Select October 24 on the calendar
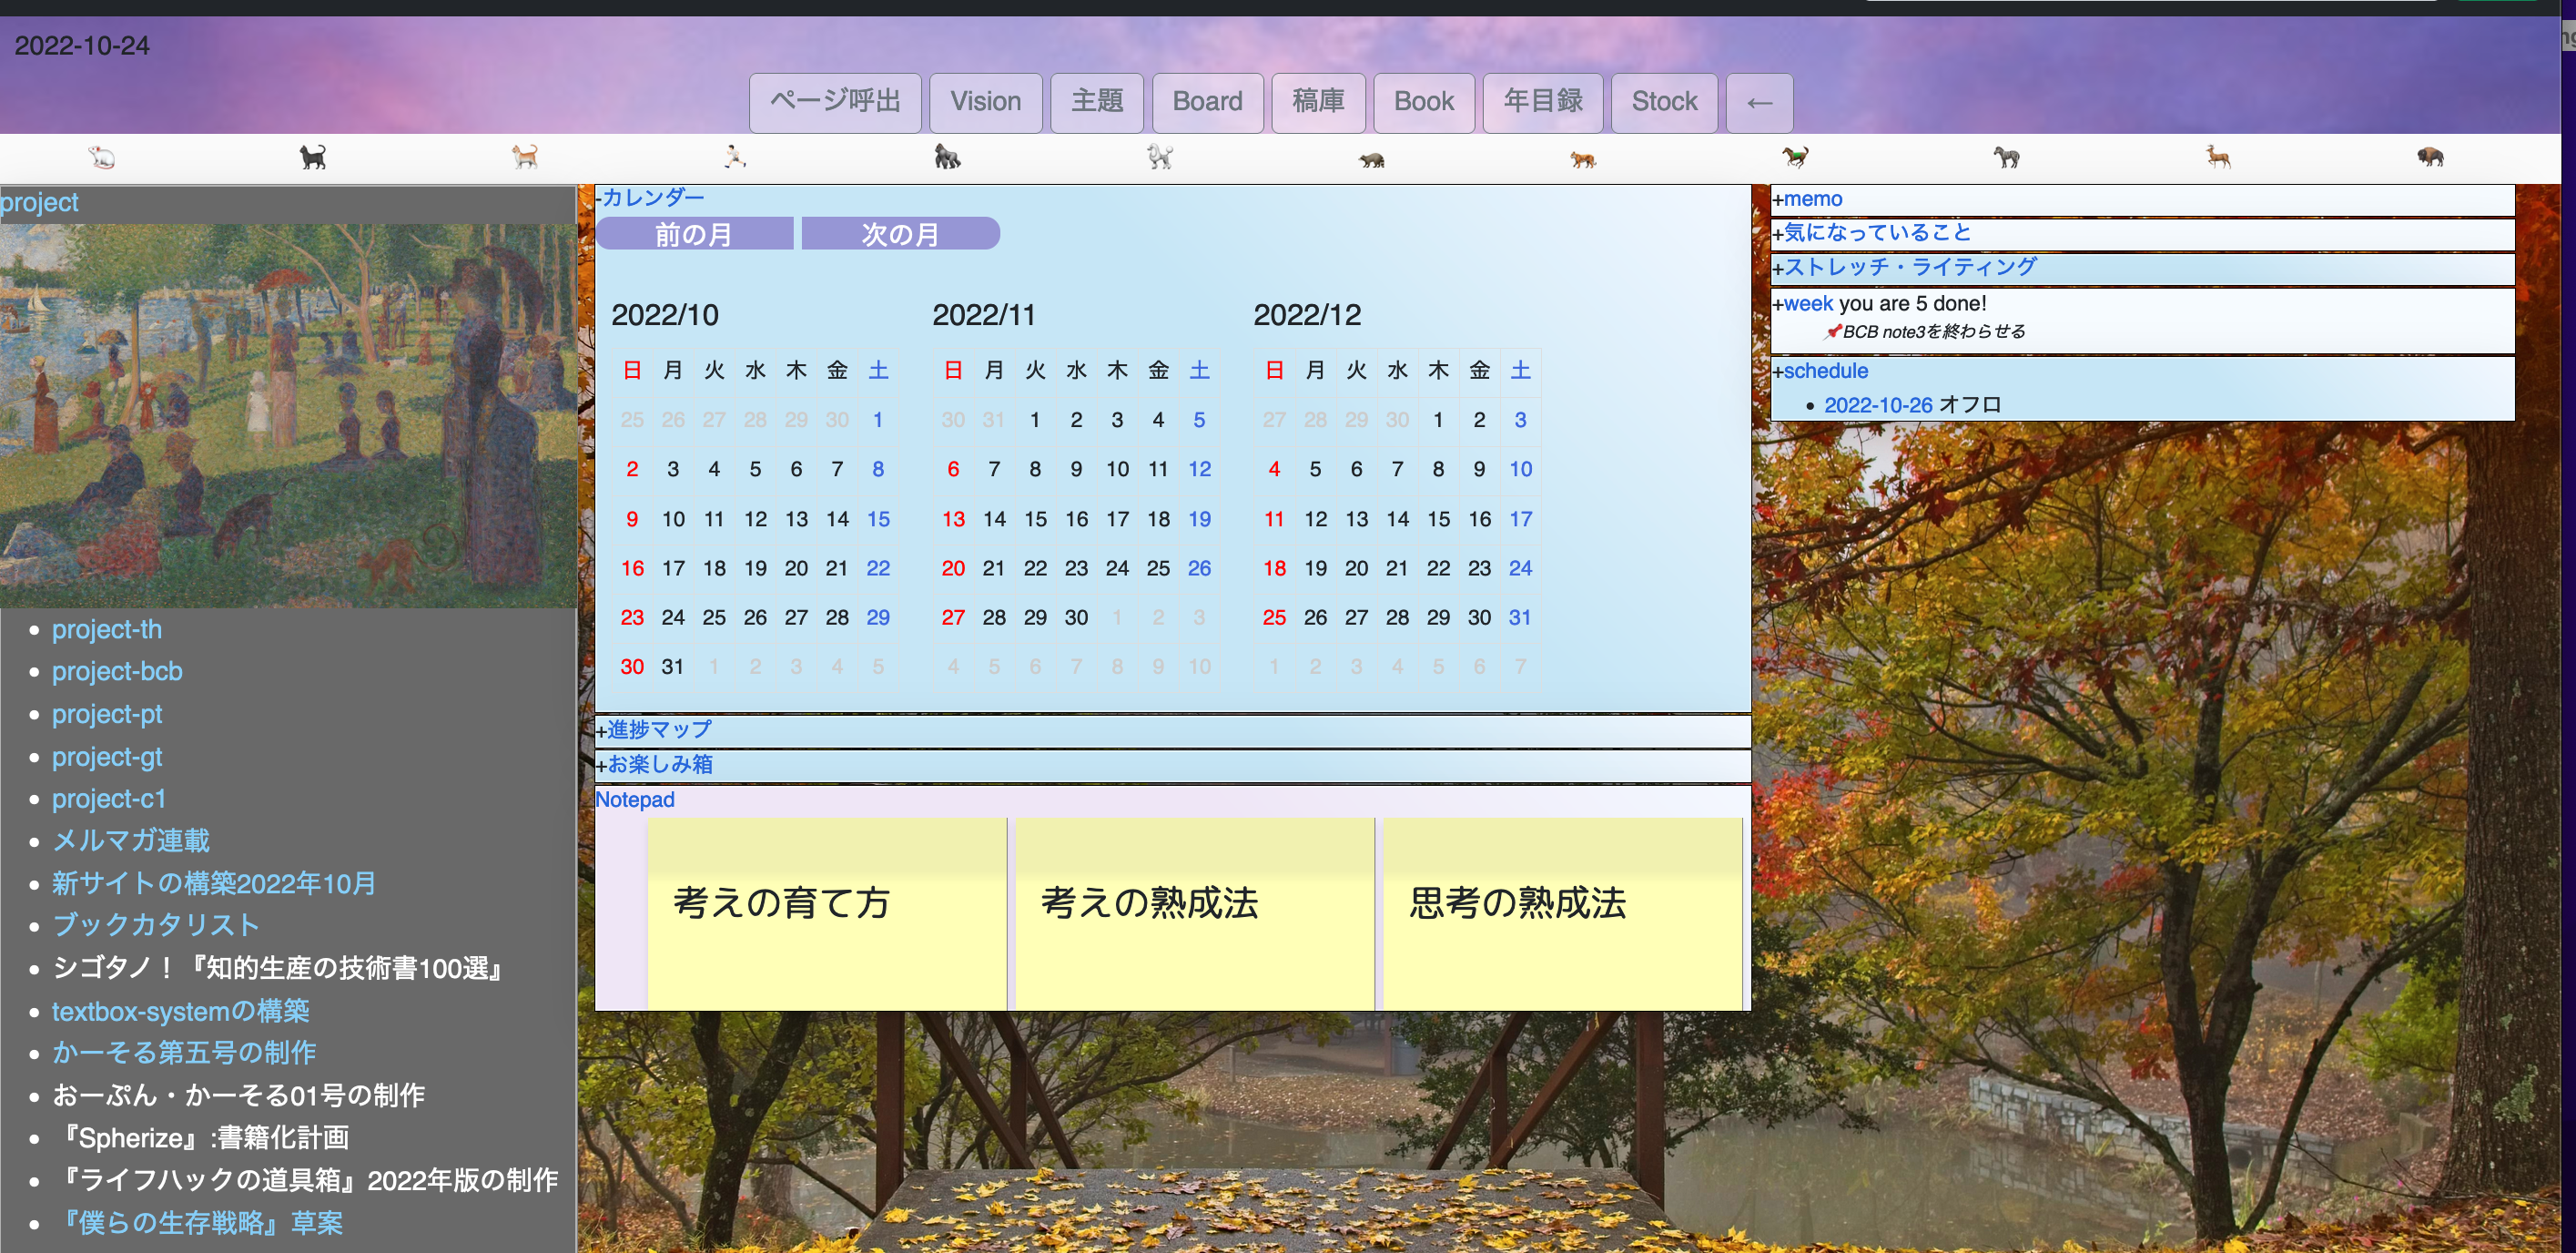This screenshot has height=1253, width=2576. (673, 617)
